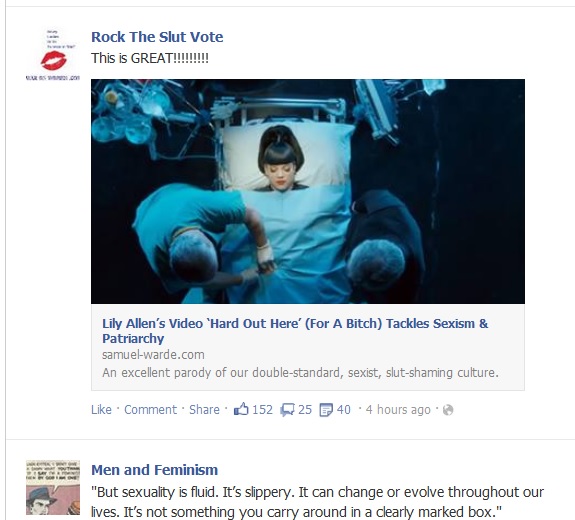The height and width of the screenshot is (520, 575).
Task: Open the Lily Allen video preview image
Action: 308,191
